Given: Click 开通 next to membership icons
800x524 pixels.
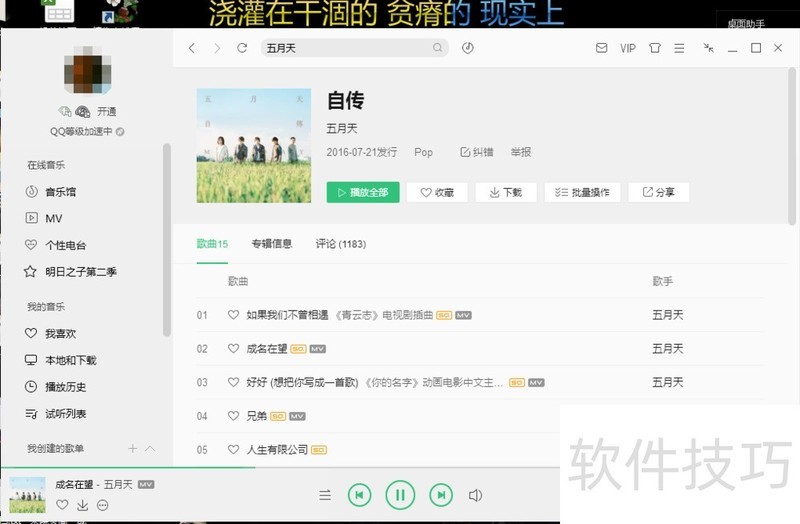Looking at the screenshot, I should click(107, 111).
